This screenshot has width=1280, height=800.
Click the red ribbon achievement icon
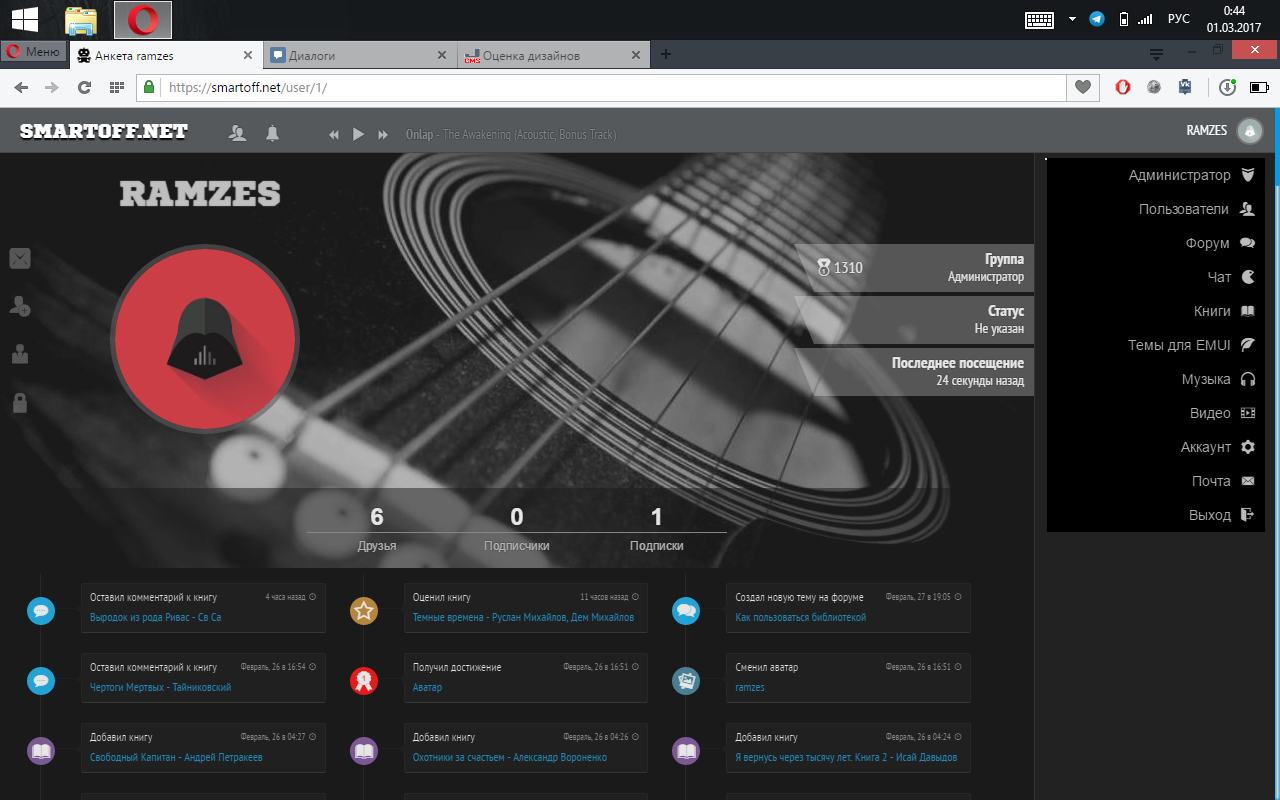point(364,681)
